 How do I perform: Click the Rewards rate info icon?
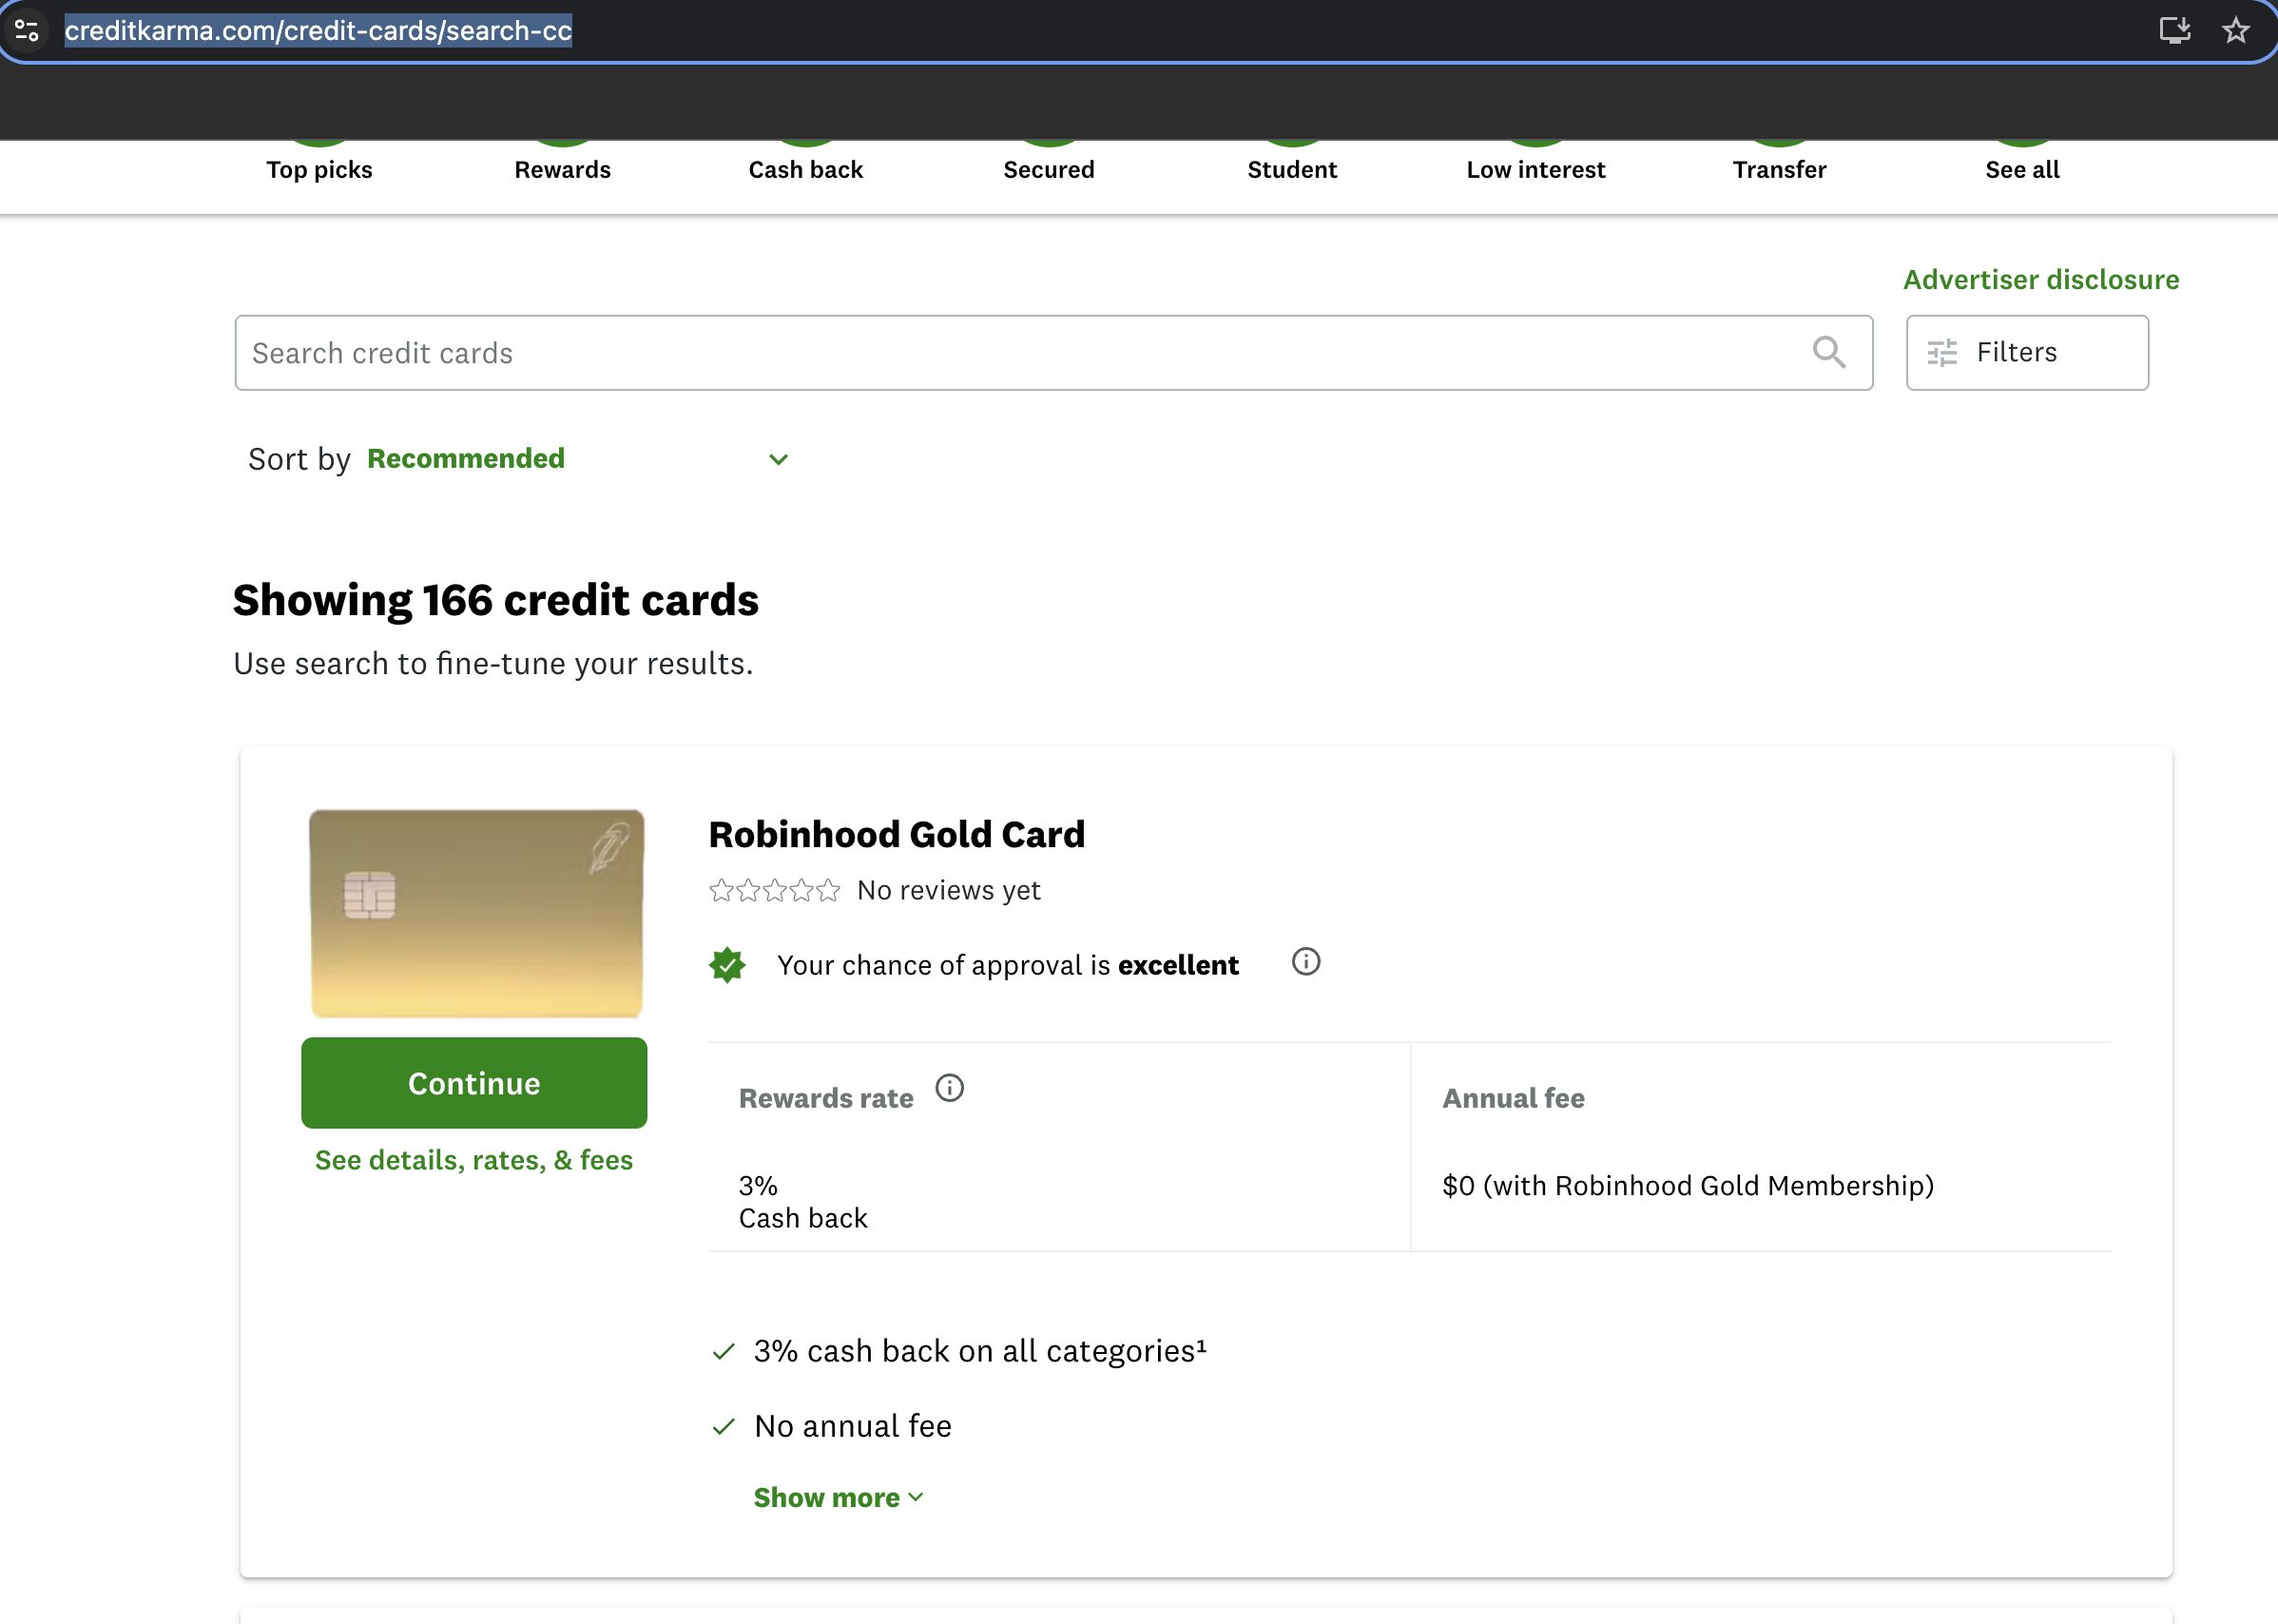(949, 1089)
